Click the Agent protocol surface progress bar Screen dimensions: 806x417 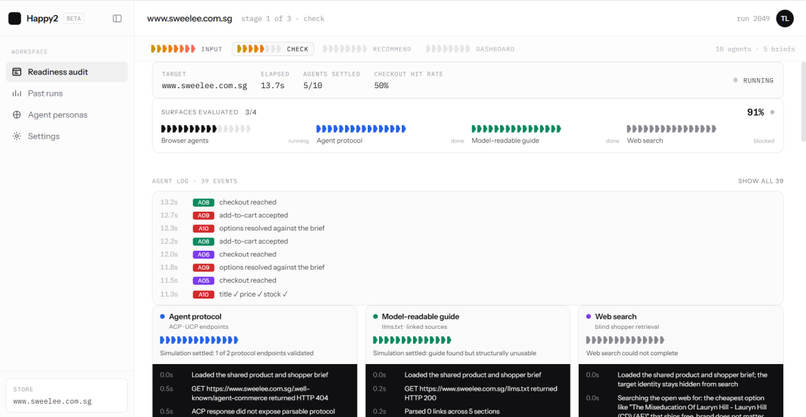click(361, 129)
